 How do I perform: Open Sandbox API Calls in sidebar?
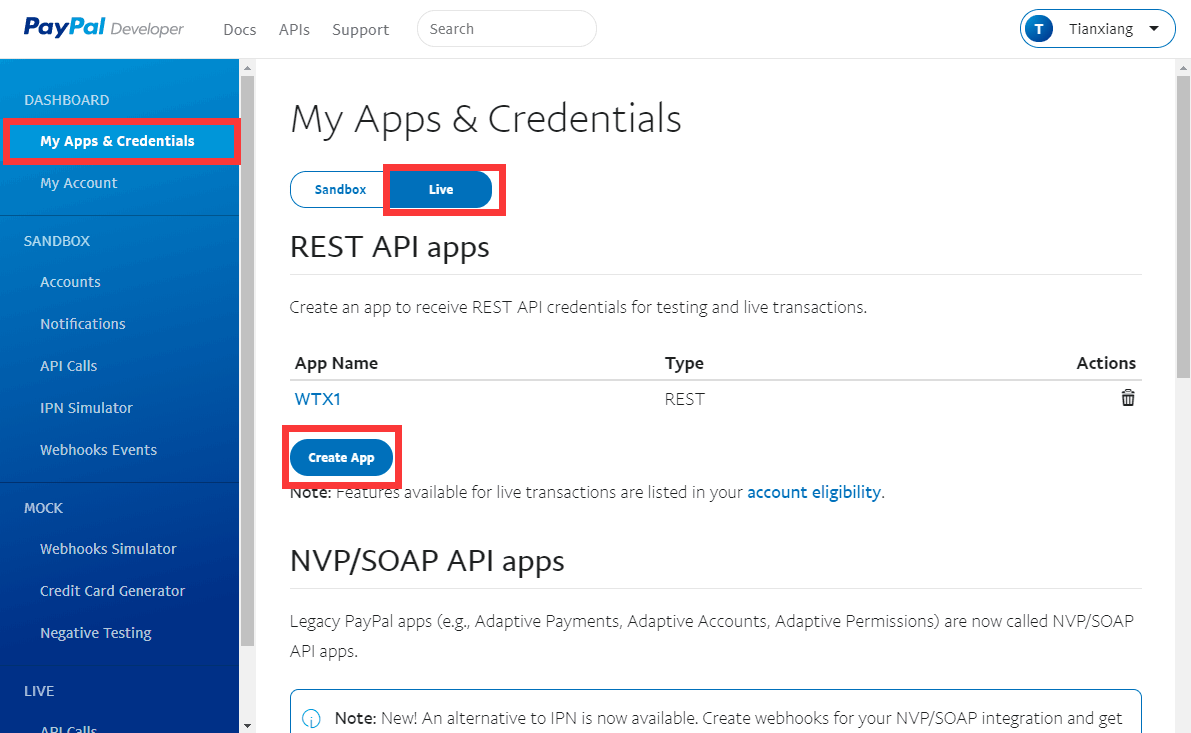(x=68, y=366)
